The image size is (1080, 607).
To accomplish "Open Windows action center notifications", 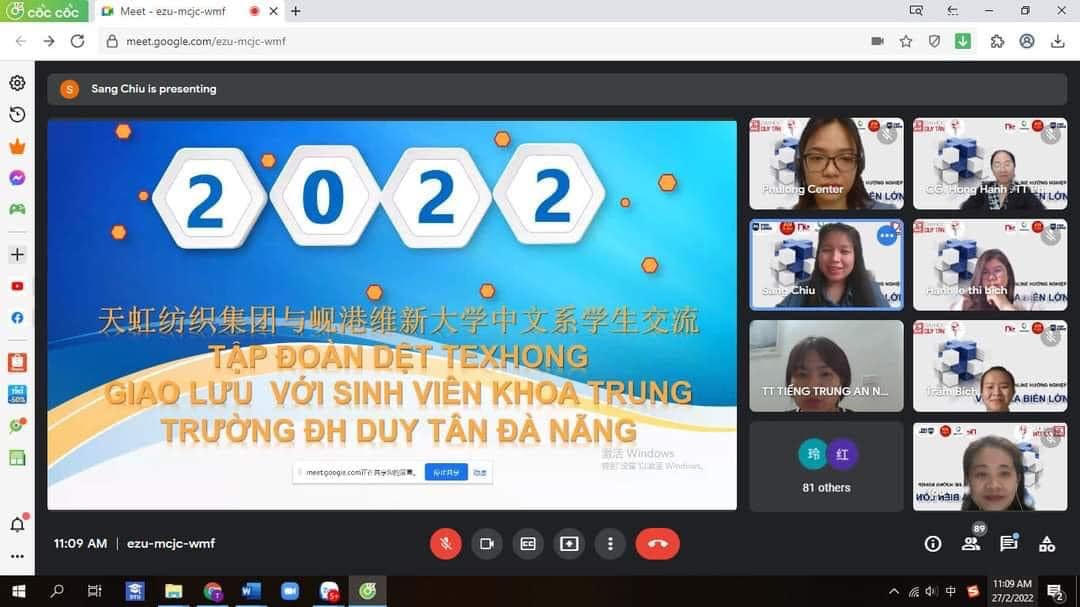I will tap(1055, 591).
